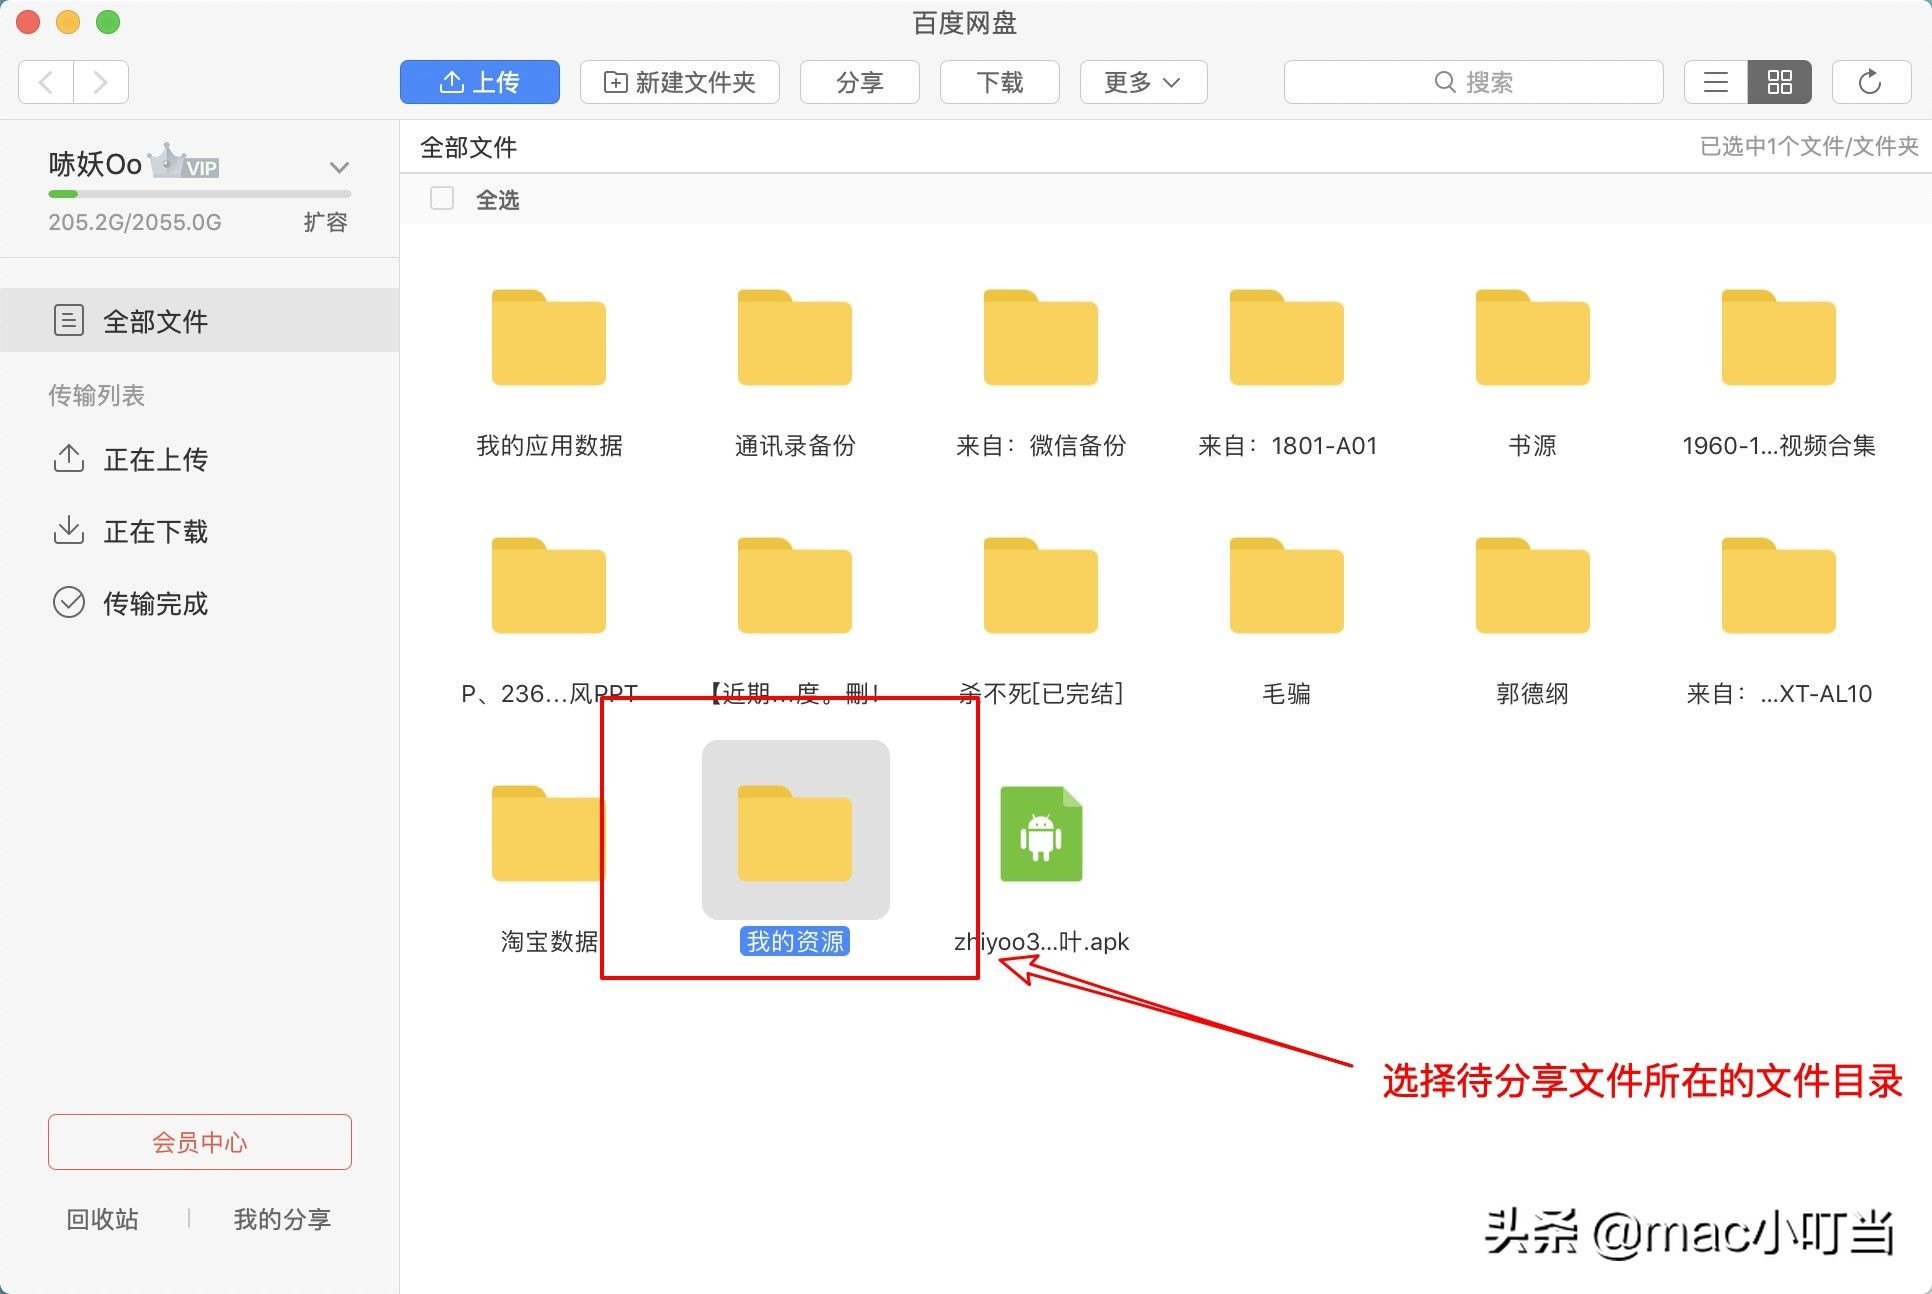Open the account dropdown beside VIP badge

pos(339,167)
